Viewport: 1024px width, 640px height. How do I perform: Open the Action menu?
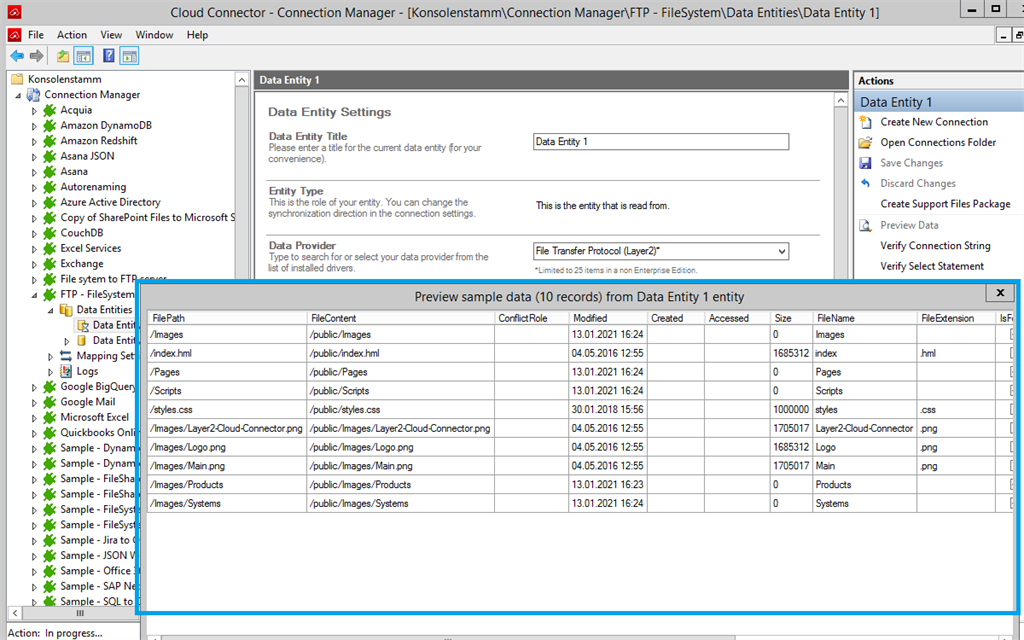click(72, 35)
